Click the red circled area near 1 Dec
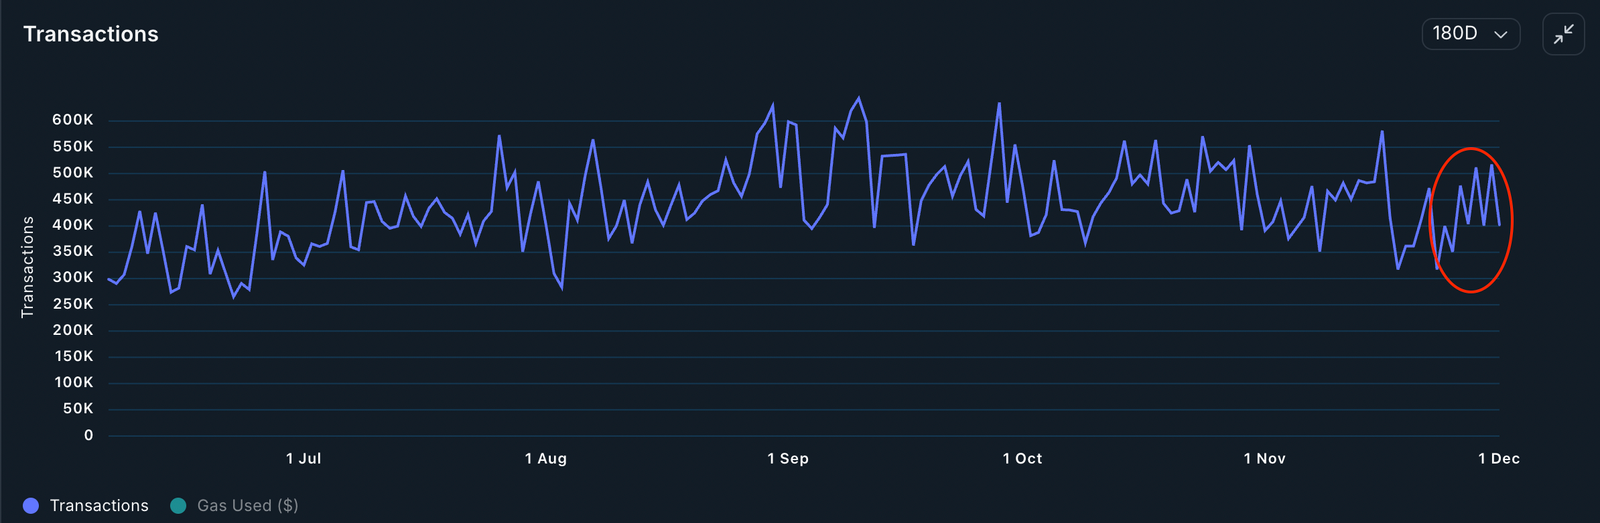Image resolution: width=1600 pixels, height=523 pixels. 1470,220
